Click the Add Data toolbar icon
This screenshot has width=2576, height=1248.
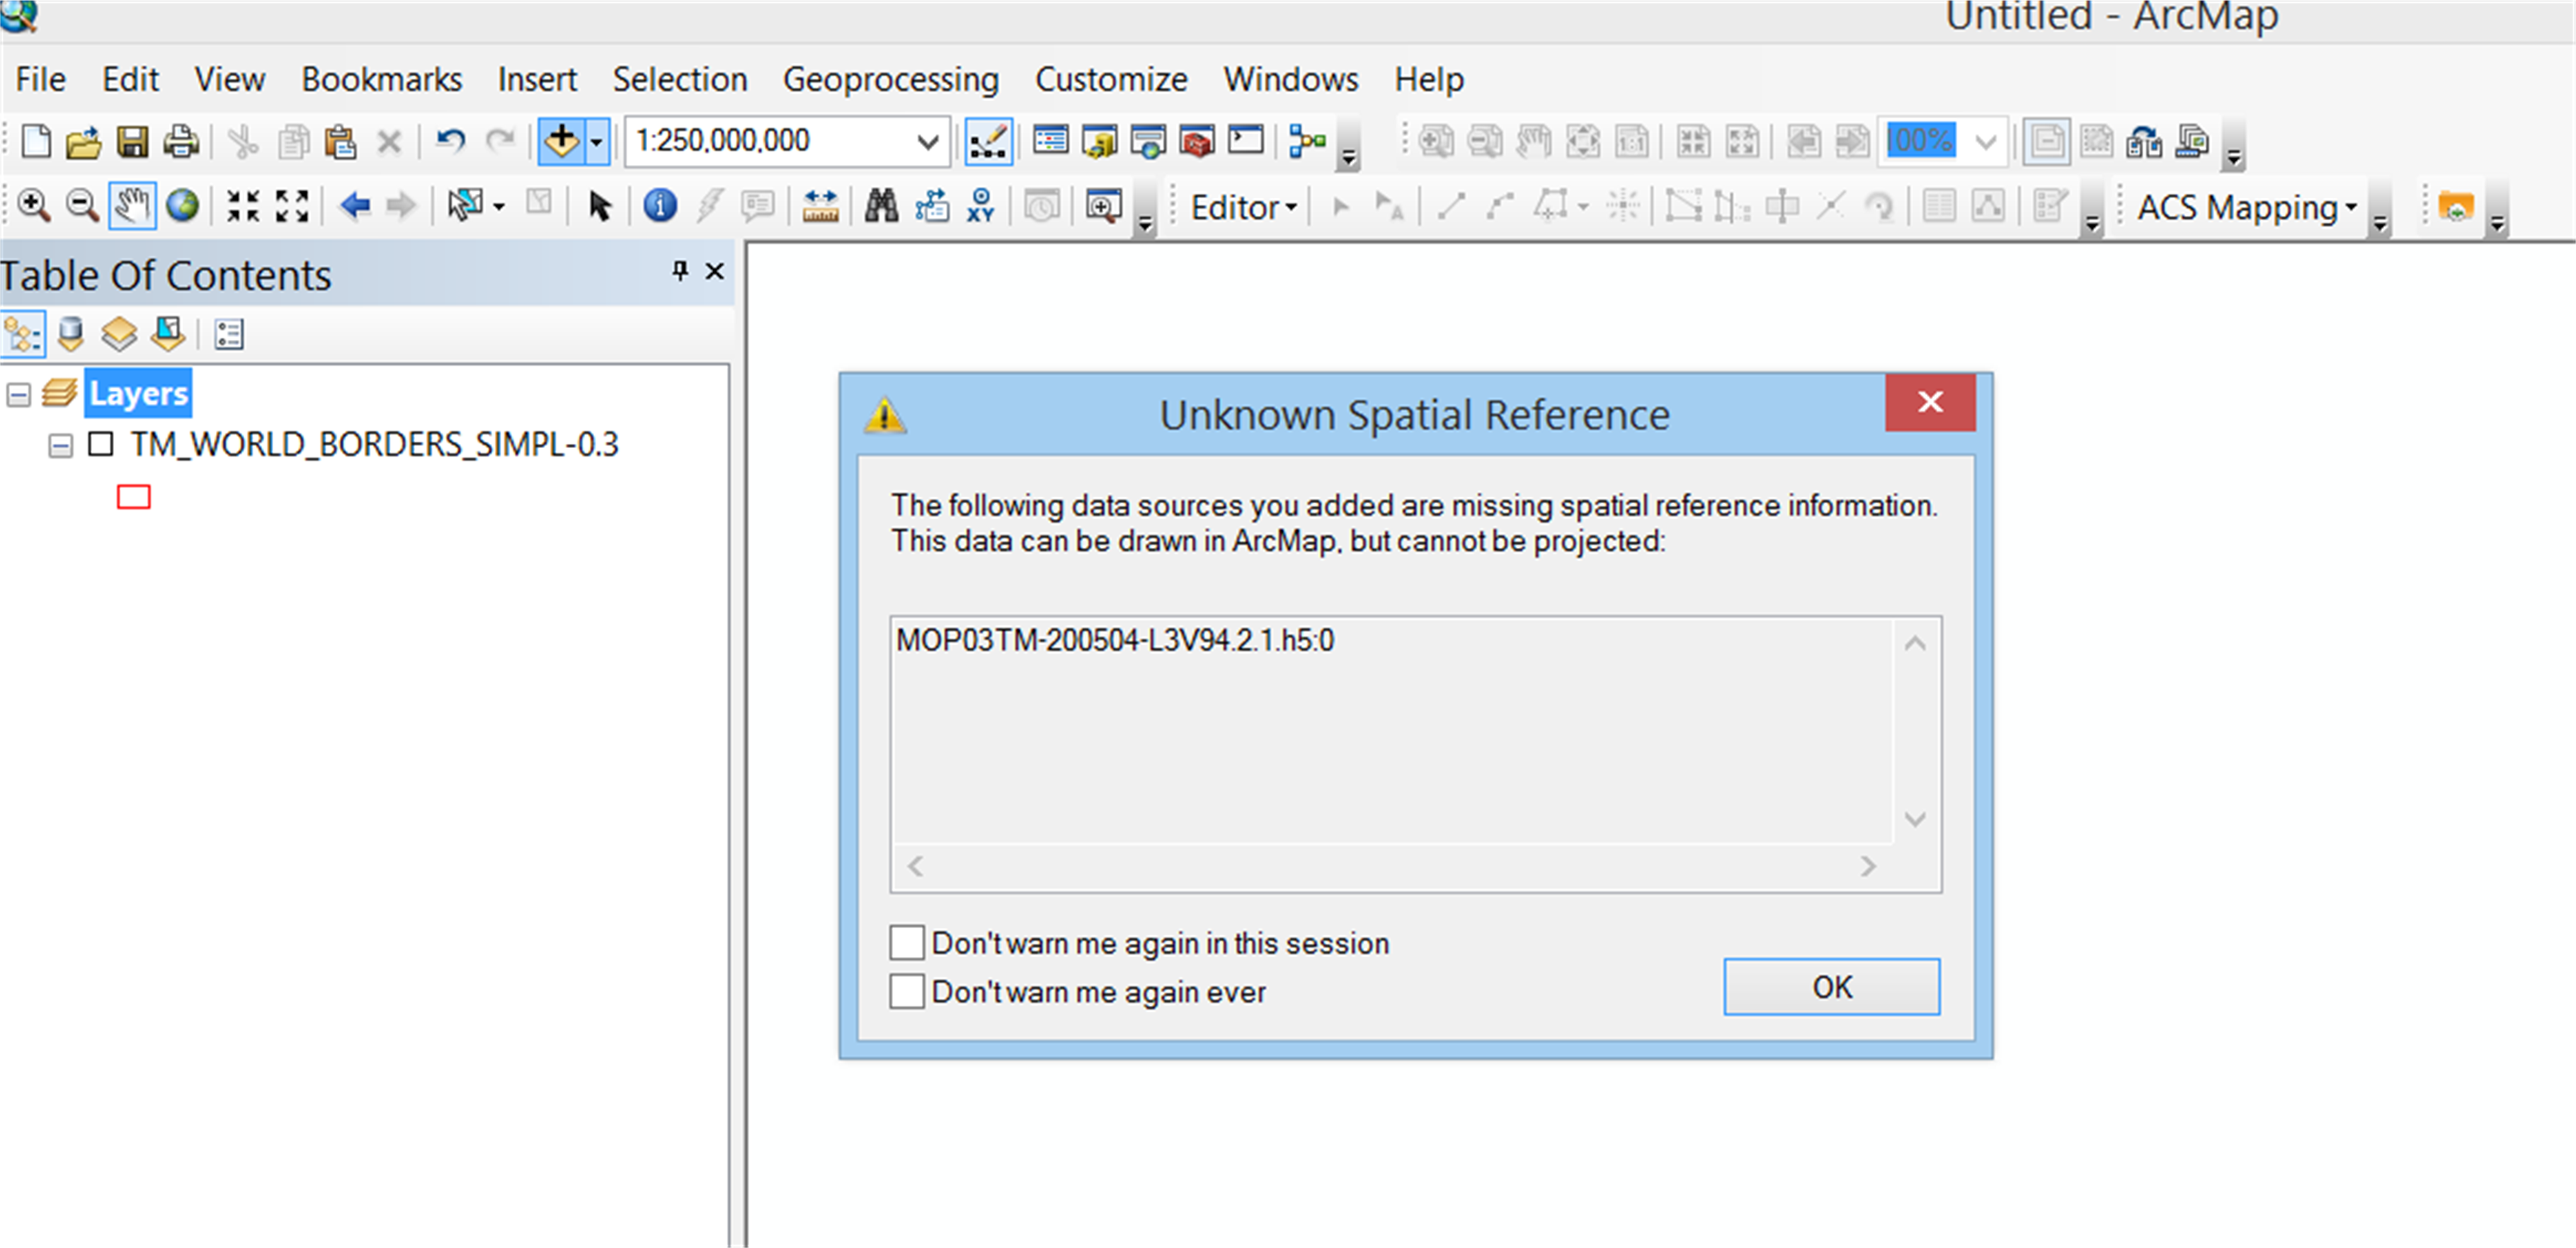click(x=561, y=141)
